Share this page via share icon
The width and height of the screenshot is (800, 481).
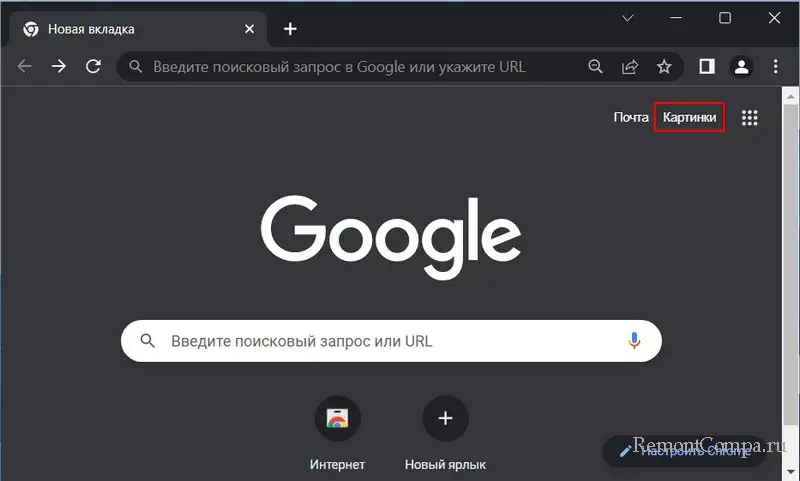point(630,67)
